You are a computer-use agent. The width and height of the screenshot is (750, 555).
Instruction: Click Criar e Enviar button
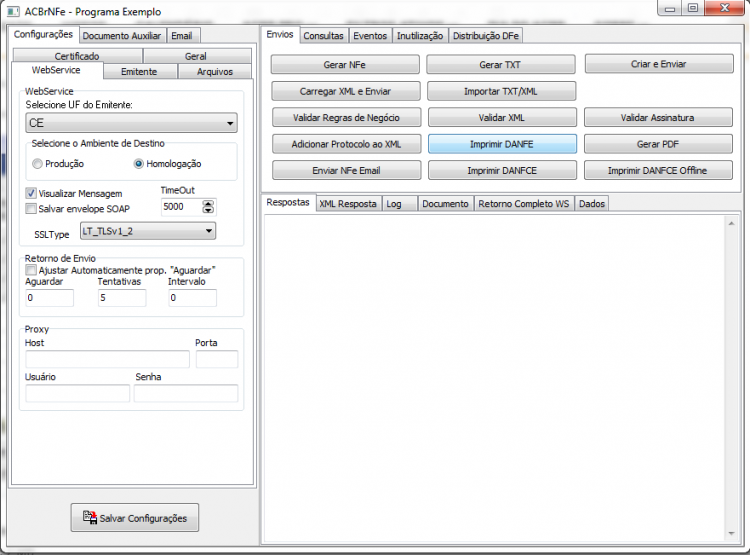(x=659, y=64)
